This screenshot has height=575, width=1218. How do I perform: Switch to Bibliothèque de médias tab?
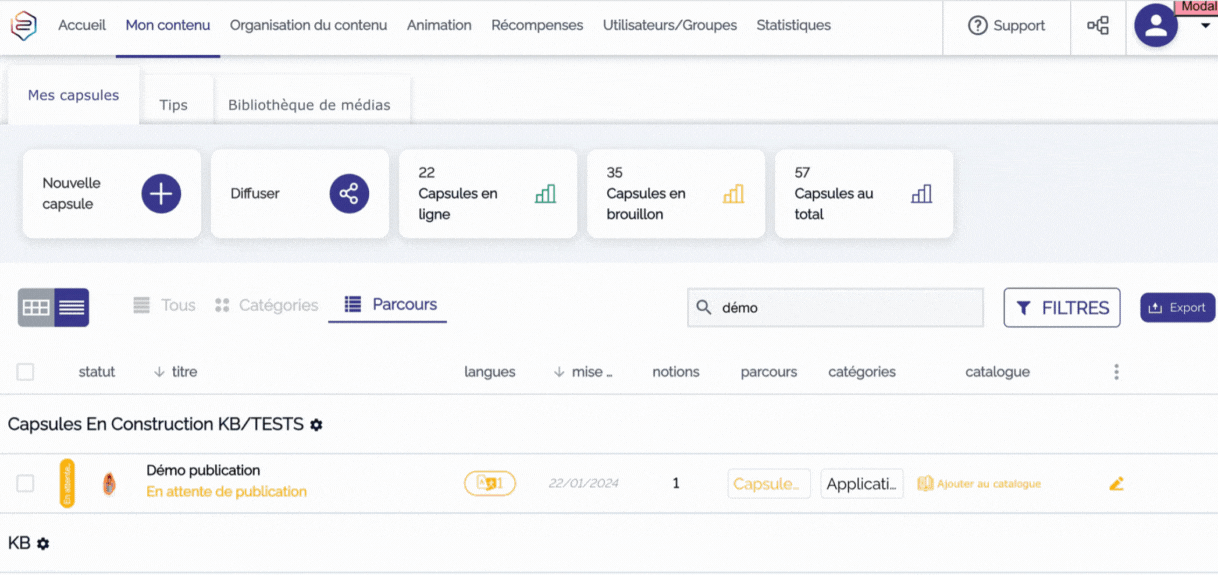tap(309, 105)
